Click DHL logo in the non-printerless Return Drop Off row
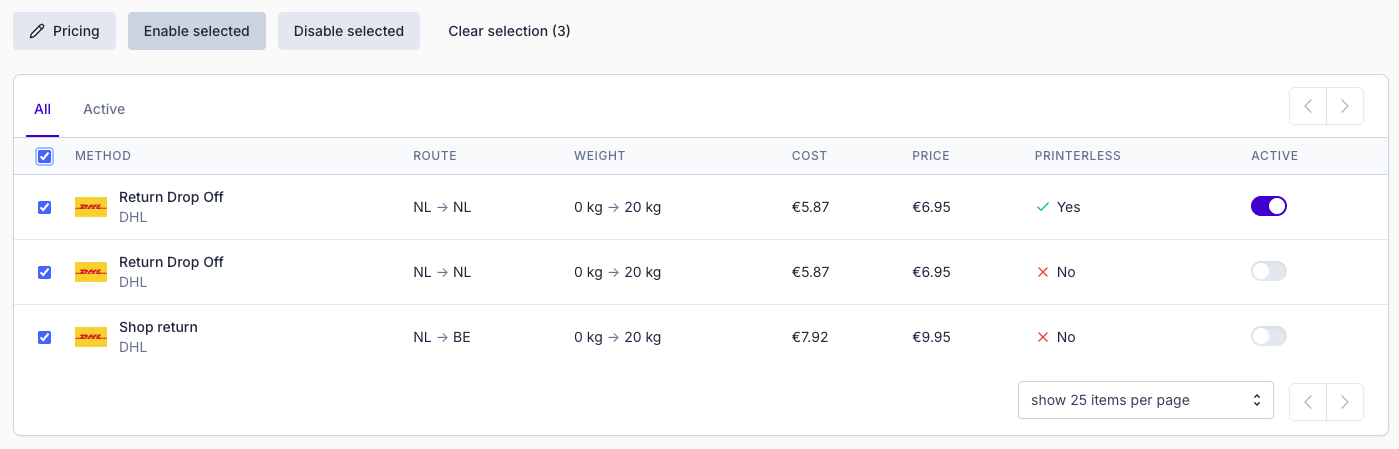The height and width of the screenshot is (449, 1399). tap(91, 272)
